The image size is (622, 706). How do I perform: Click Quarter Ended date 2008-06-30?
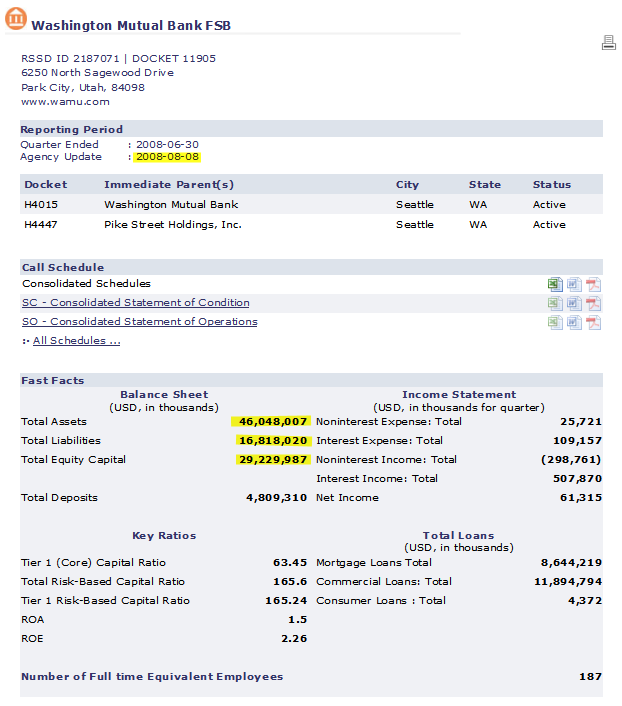(x=168, y=145)
